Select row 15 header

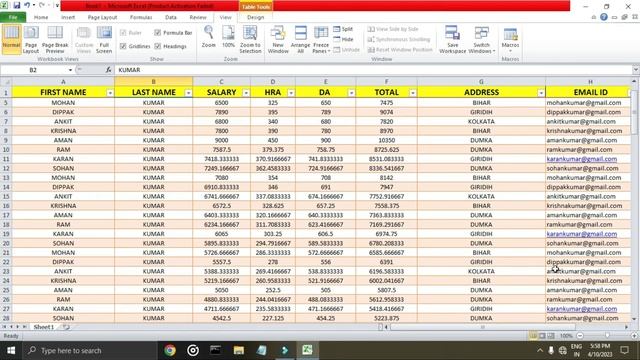[x=6, y=196]
